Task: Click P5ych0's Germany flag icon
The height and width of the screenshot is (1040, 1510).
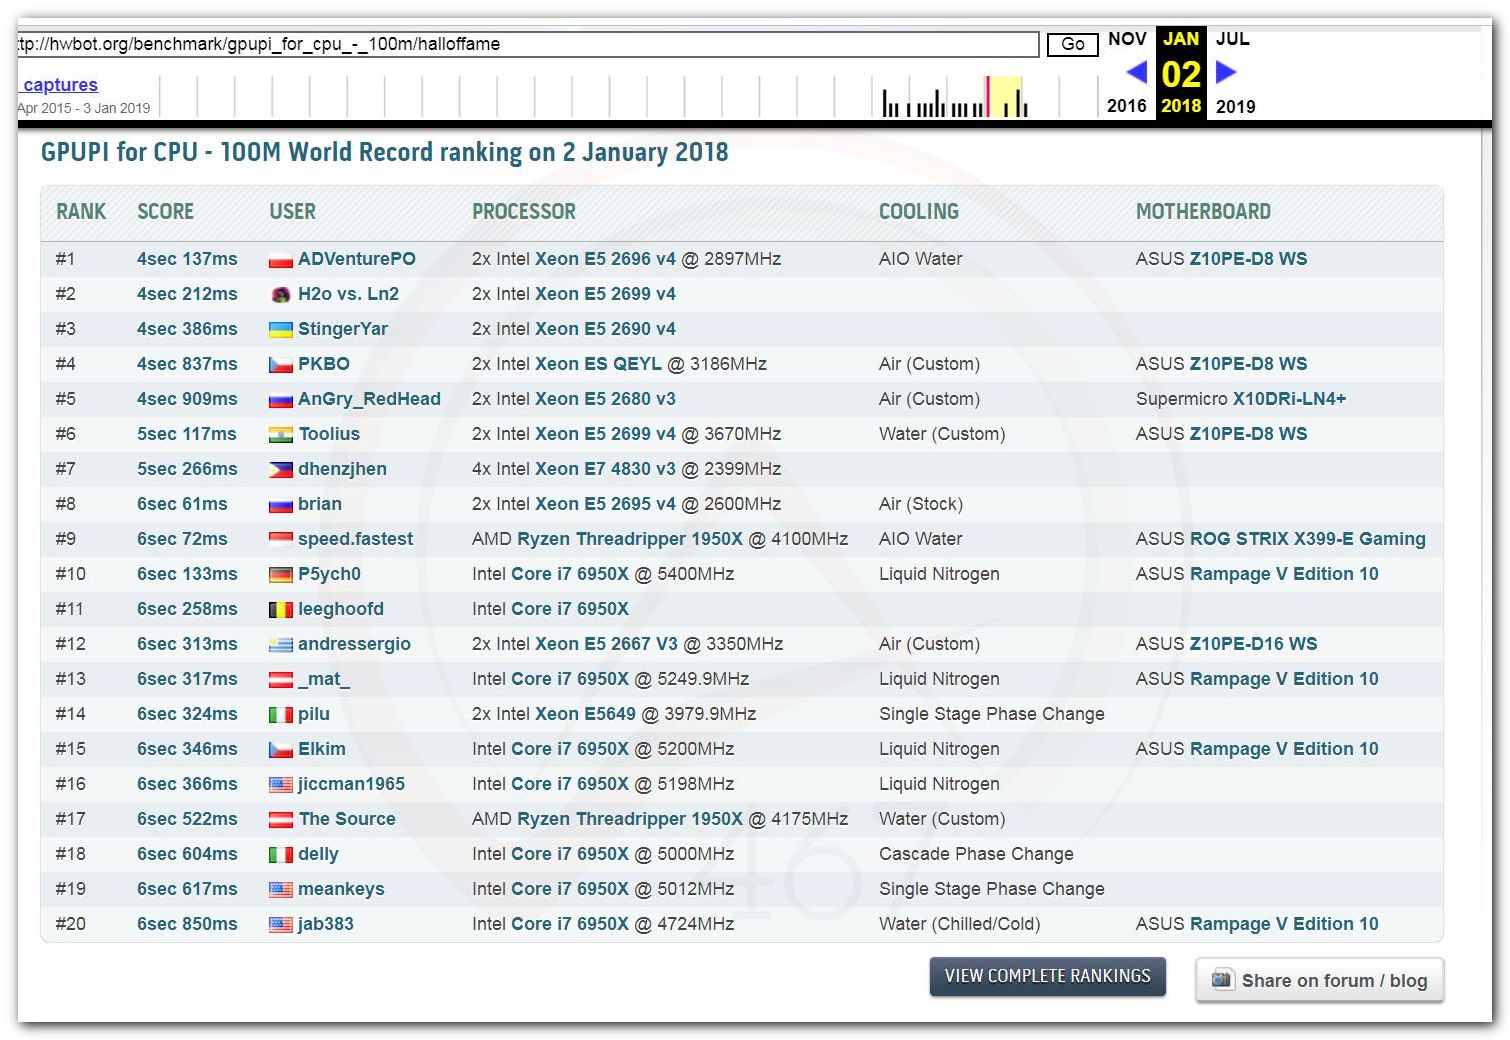Action: 281,575
